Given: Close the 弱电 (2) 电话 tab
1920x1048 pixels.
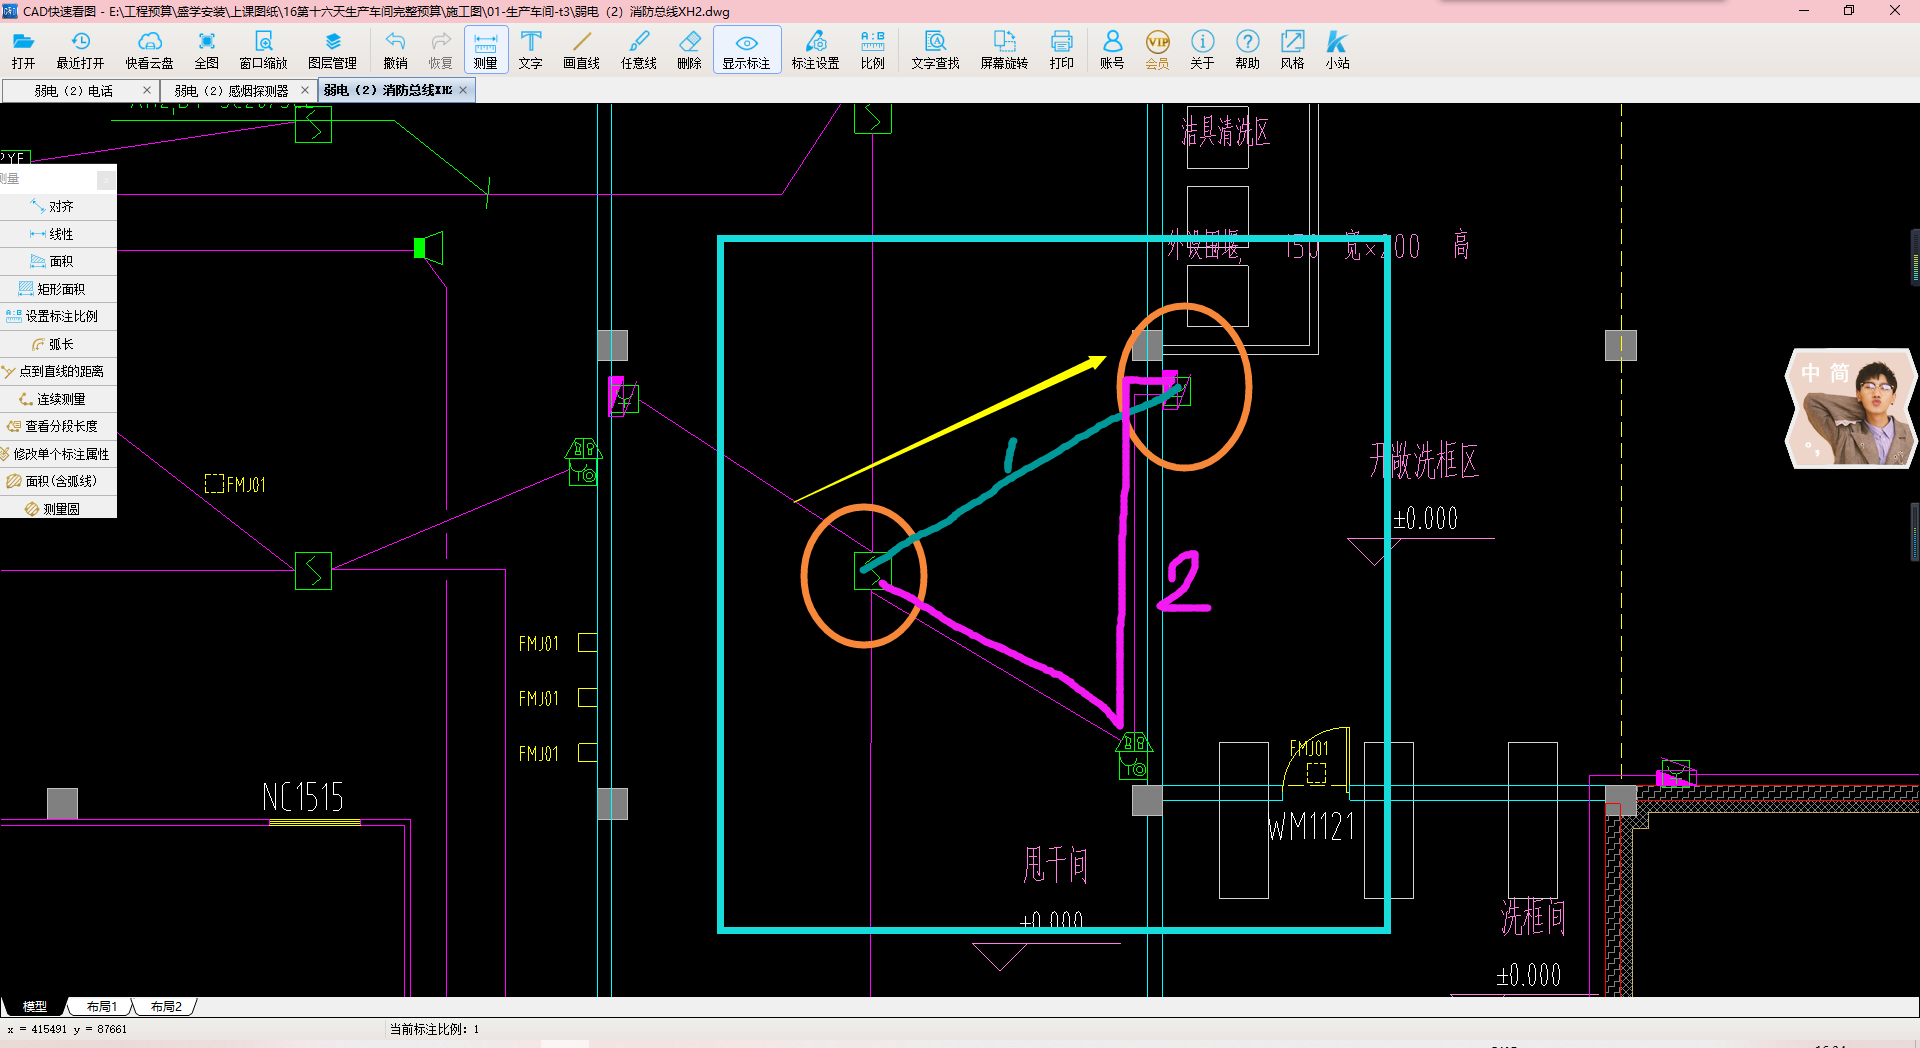Looking at the screenshot, I should pyautogui.click(x=147, y=91).
